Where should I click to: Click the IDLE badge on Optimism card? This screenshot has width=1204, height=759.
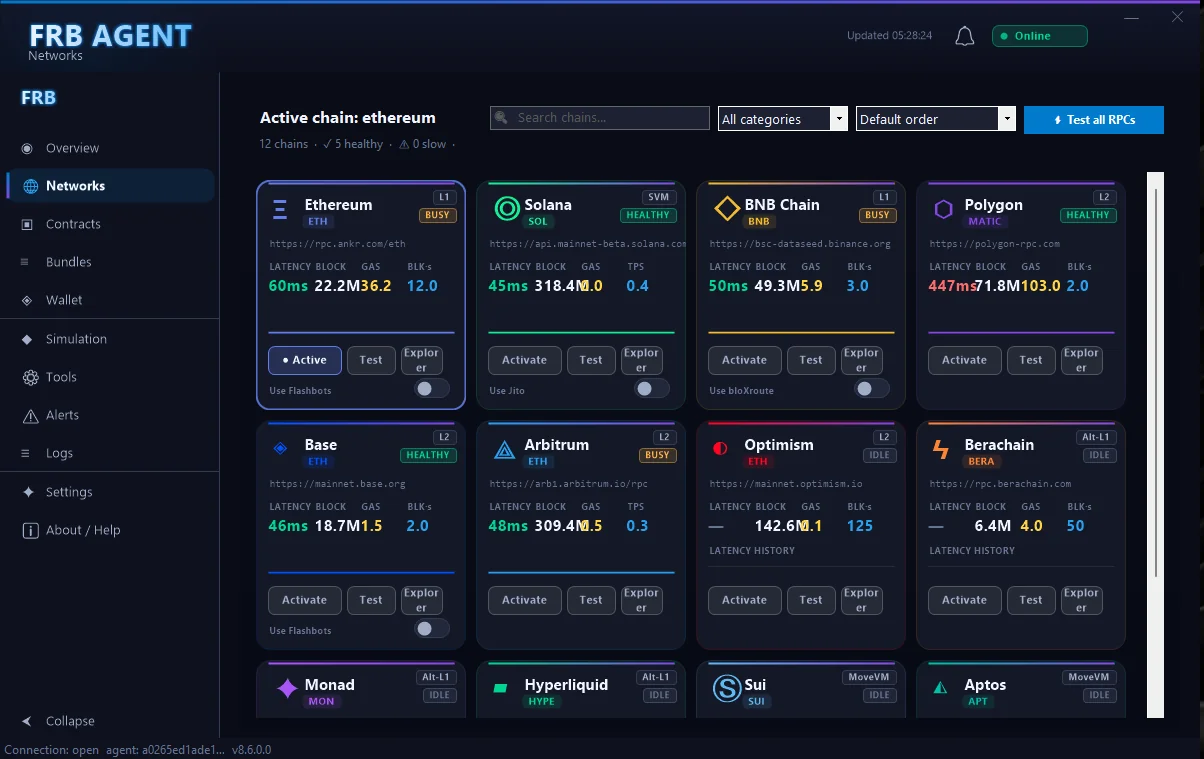coord(879,455)
